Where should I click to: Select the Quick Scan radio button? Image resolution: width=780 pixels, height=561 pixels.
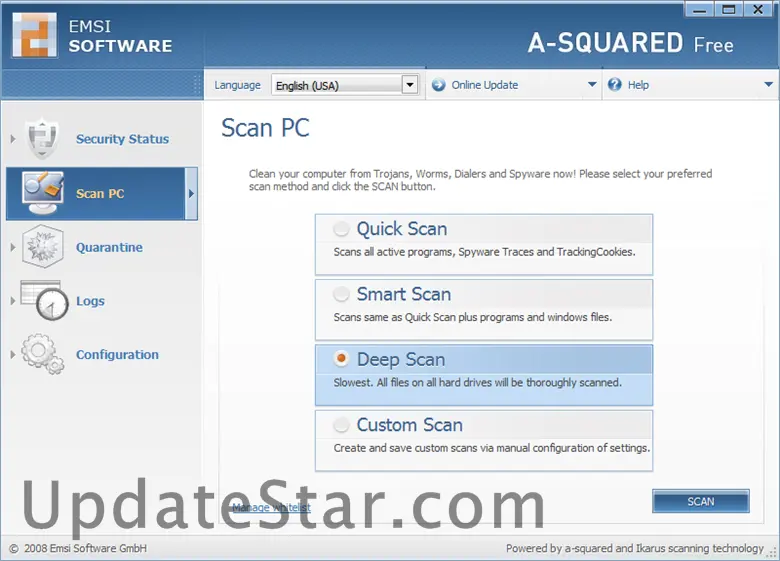341,229
